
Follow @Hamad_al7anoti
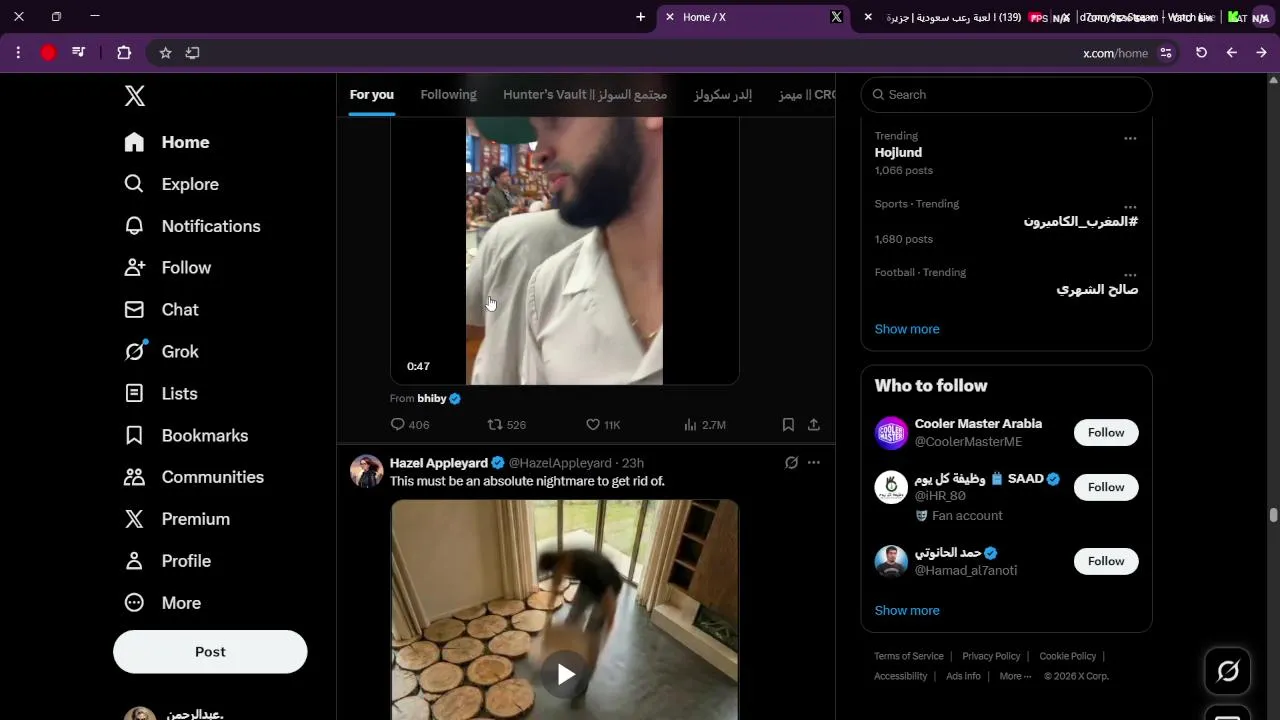click(1106, 562)
